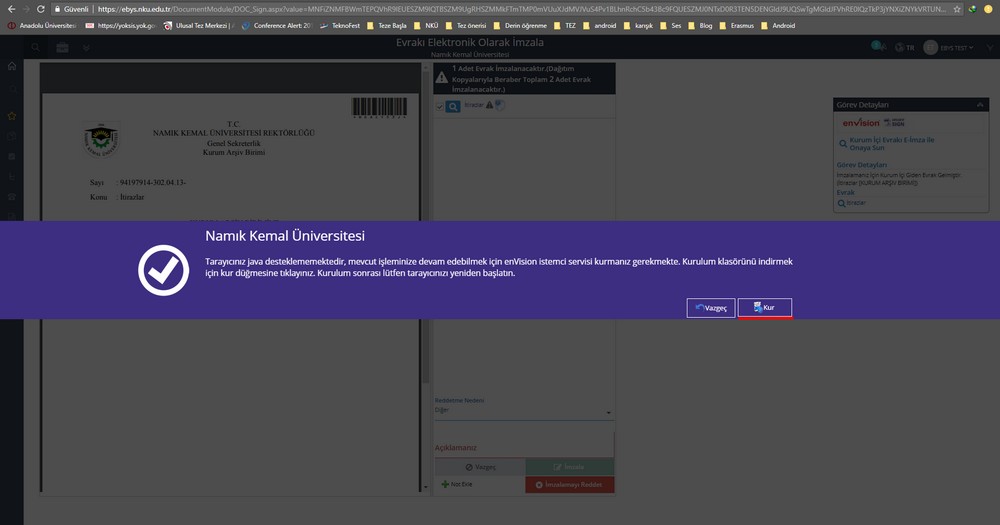Click the browser profile avatar icon
Screen dimensions: 1000x525
(x=989, y=9)
